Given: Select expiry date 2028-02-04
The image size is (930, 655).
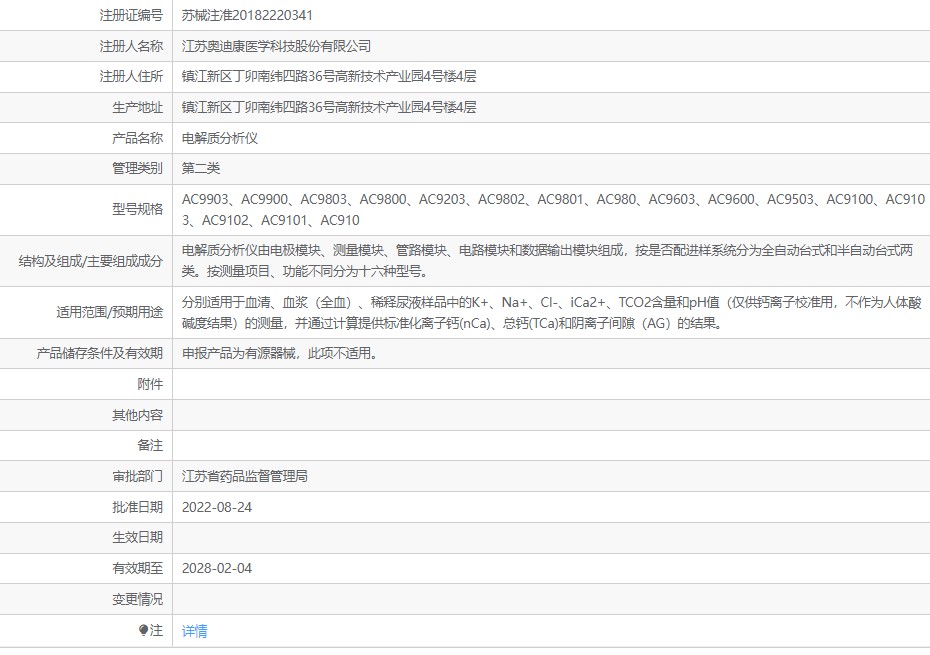Looking at the screenshot, I should pos(217,568).
